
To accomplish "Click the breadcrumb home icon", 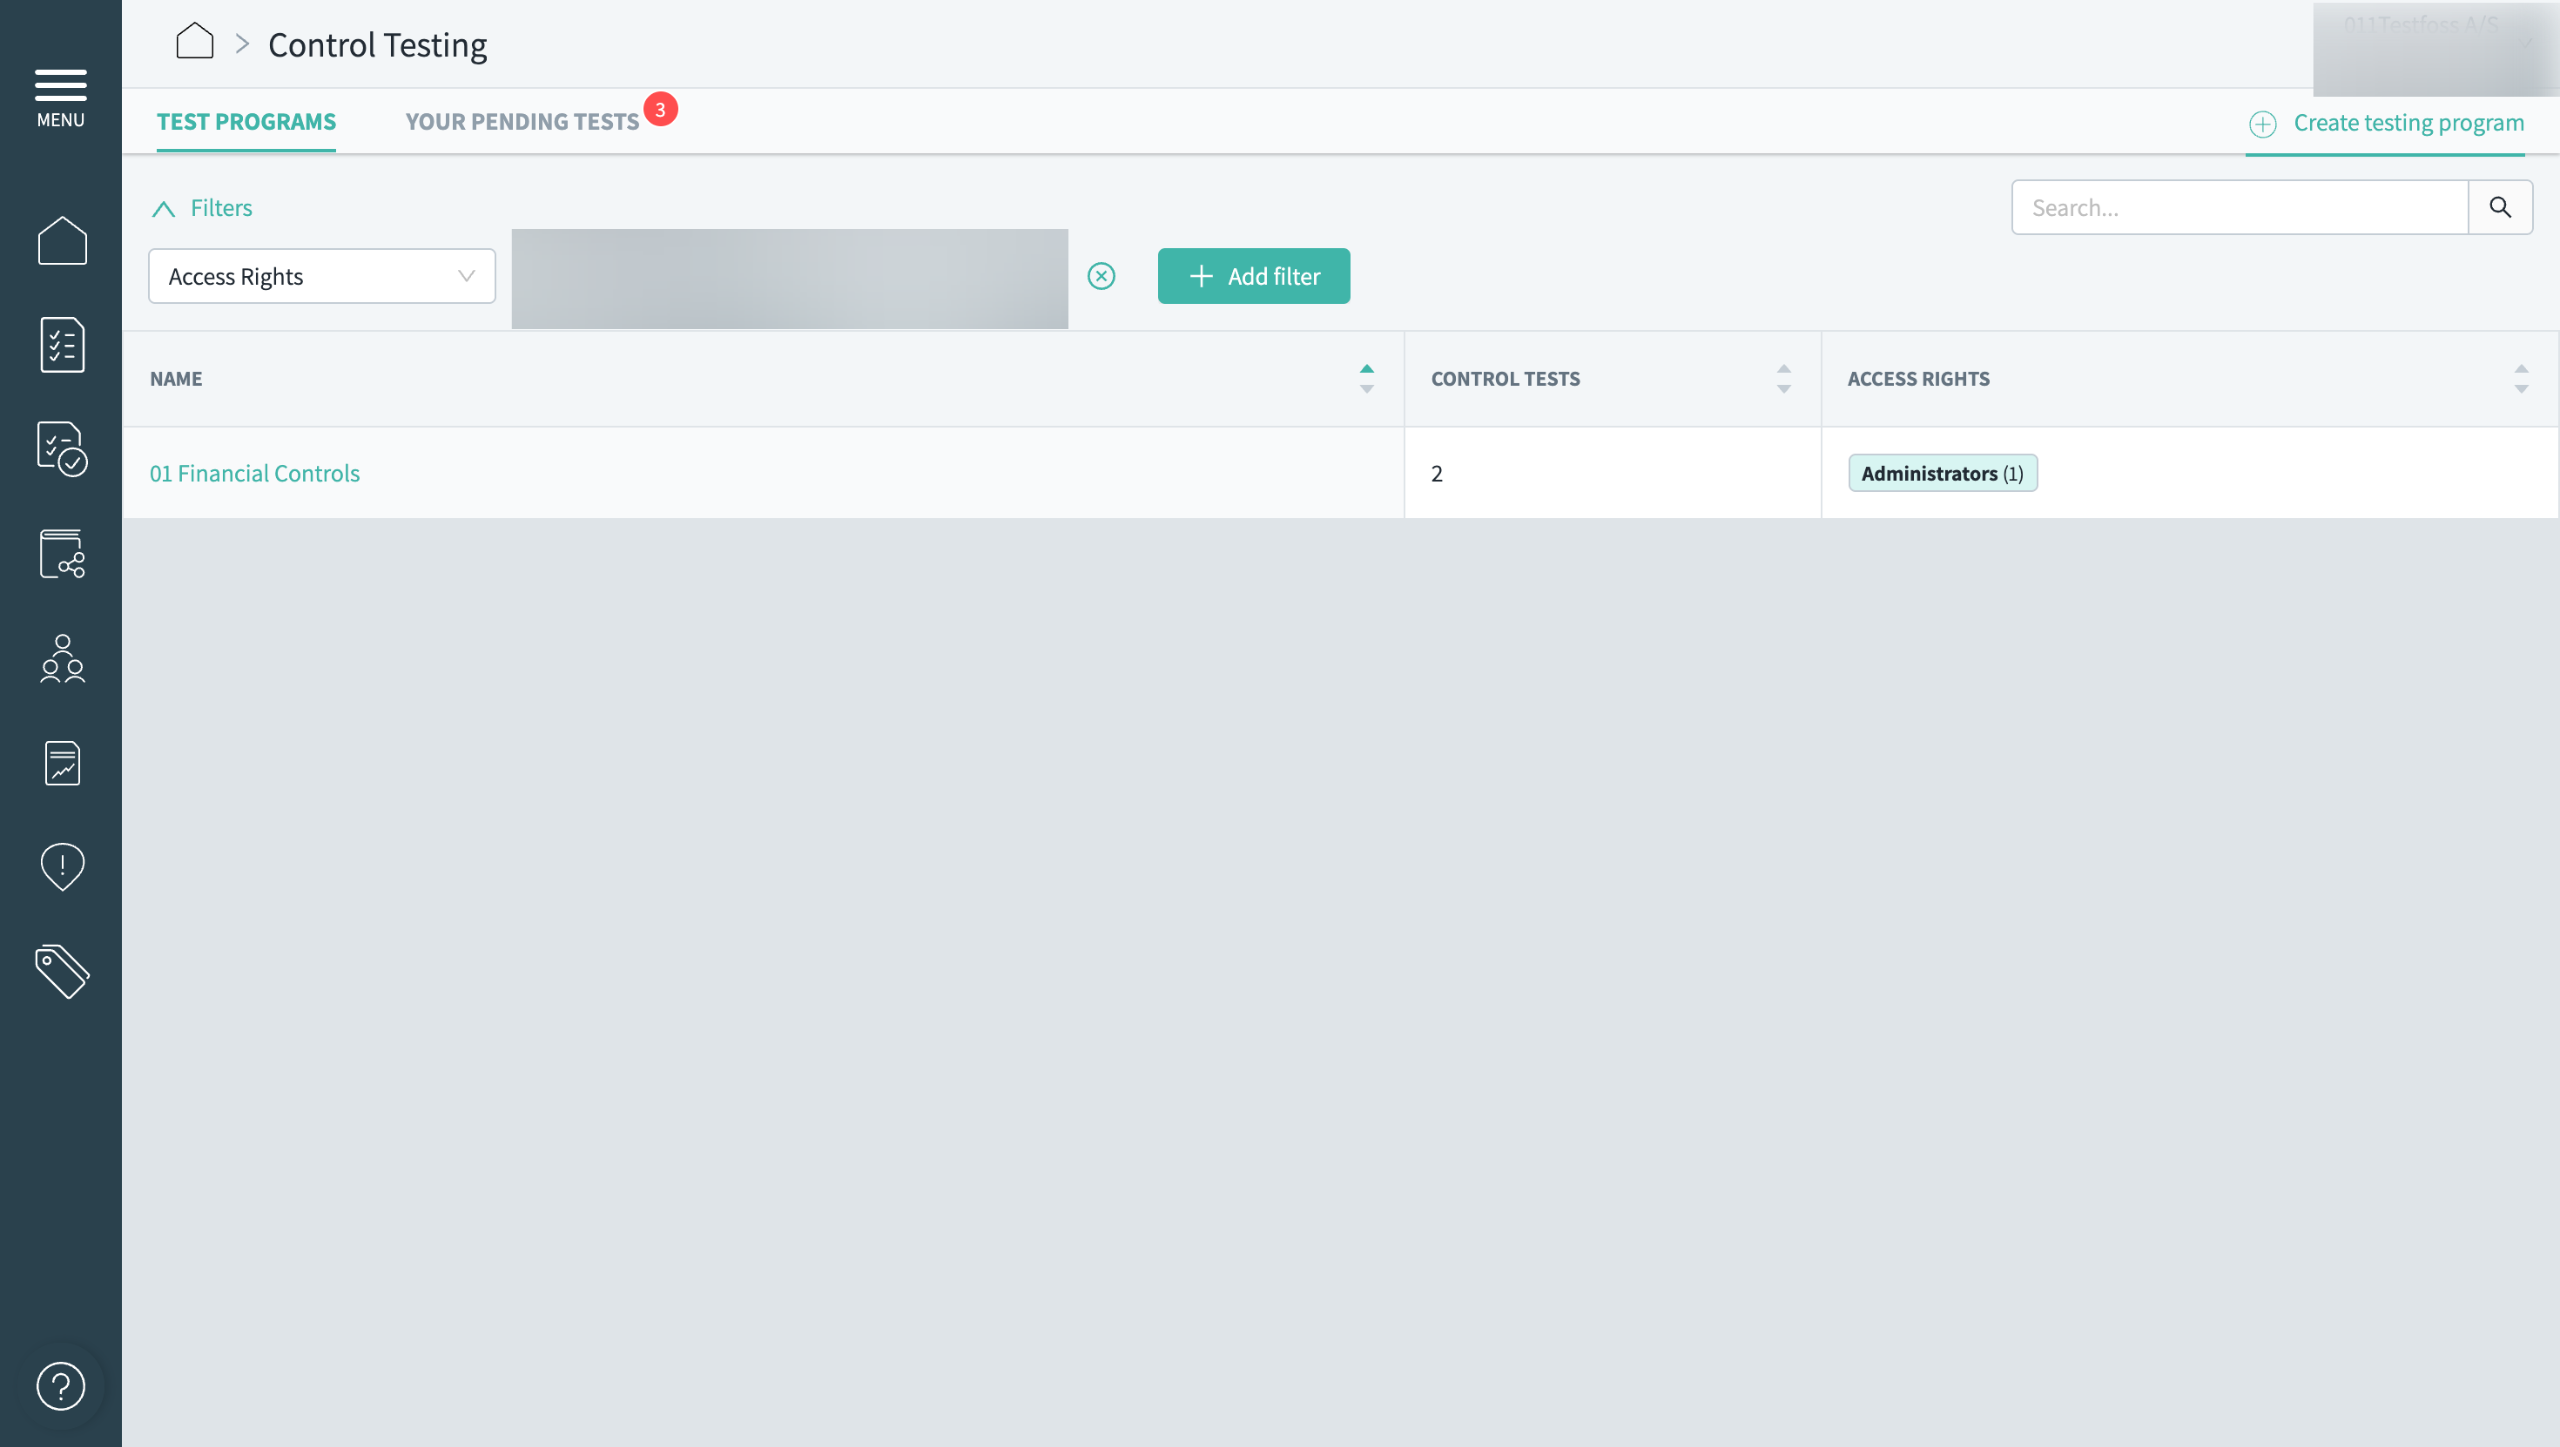I will (x=194, y=43).
